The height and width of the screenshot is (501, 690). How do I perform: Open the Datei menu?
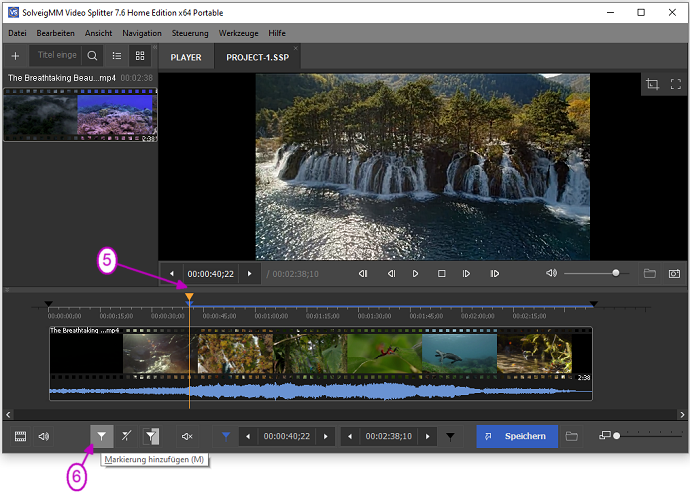click(17, 33)
